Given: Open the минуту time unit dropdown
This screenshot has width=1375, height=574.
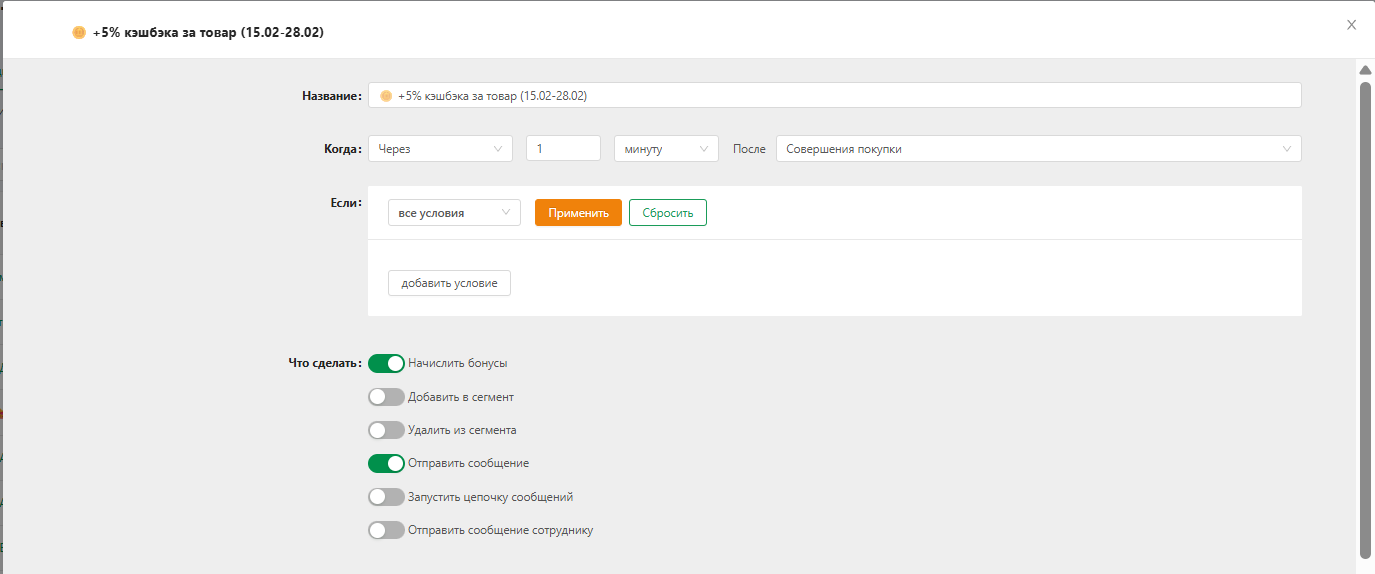Looking at the screenshot, I should point(666,149).
